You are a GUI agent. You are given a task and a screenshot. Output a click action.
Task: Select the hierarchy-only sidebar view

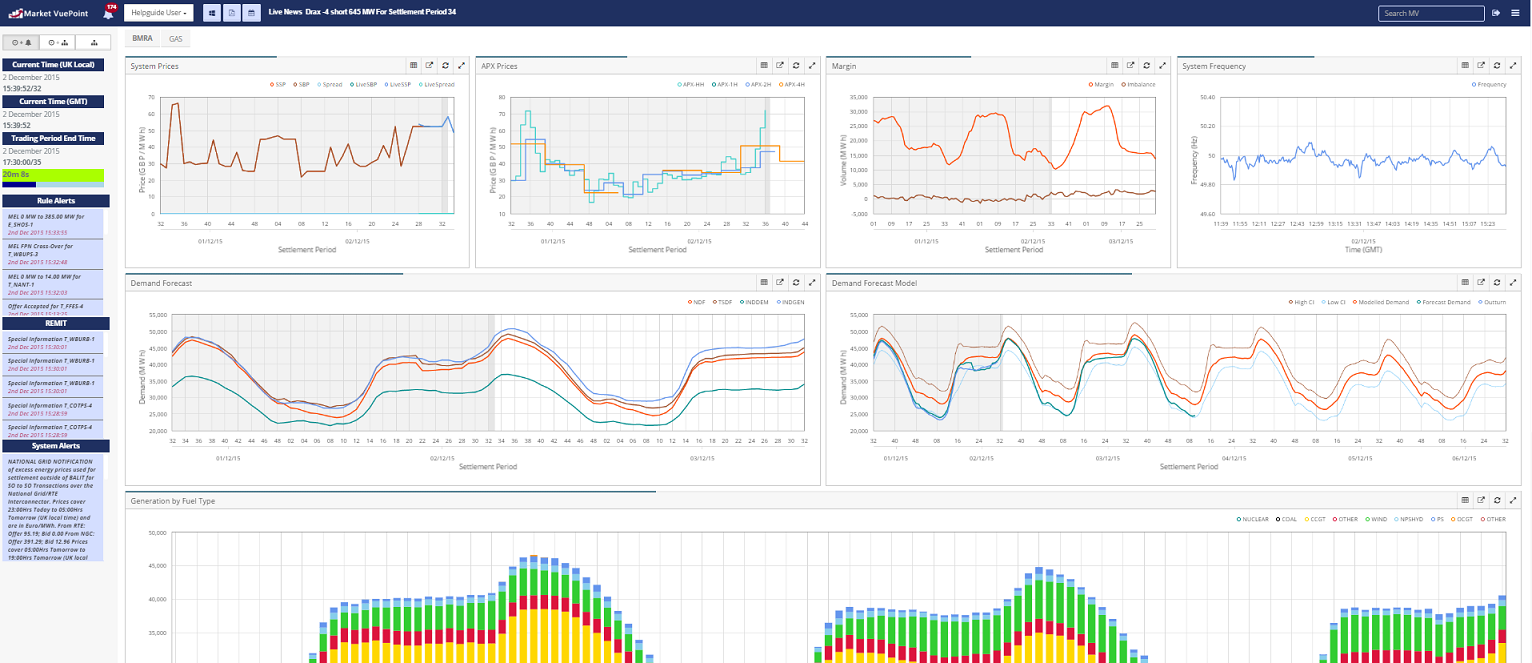(x=94, y=43)
